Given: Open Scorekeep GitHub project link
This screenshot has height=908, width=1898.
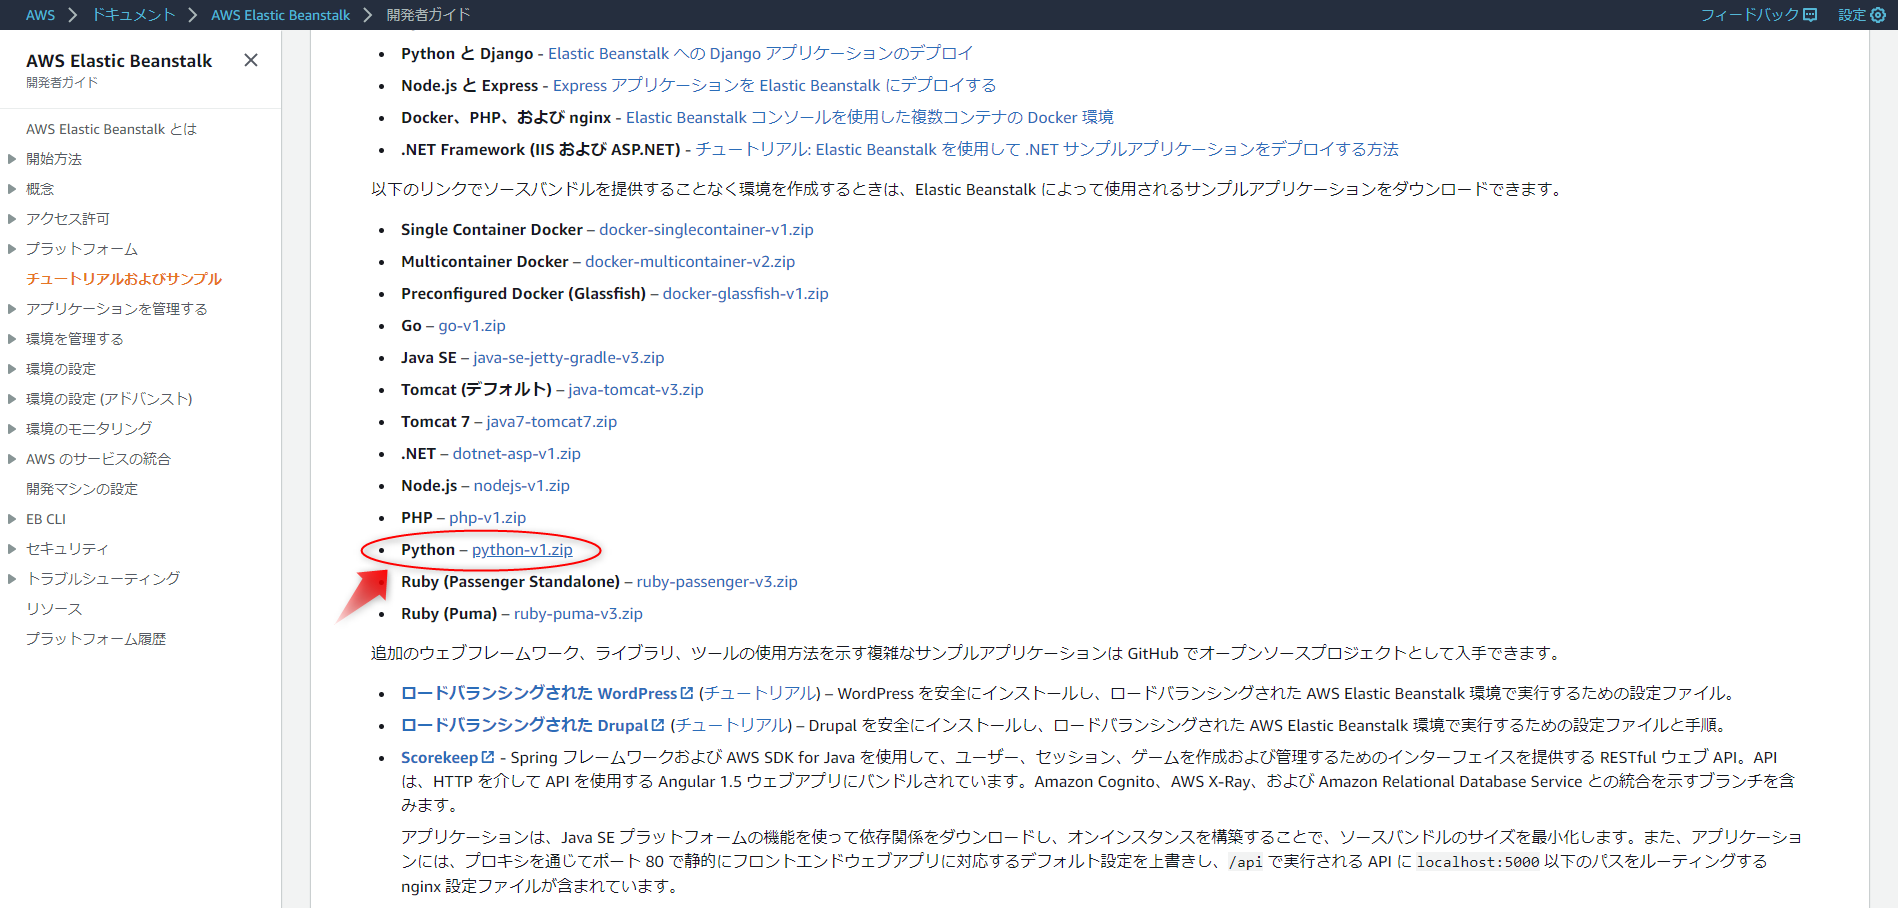Looking at the screenshot, I should [439, 758].
